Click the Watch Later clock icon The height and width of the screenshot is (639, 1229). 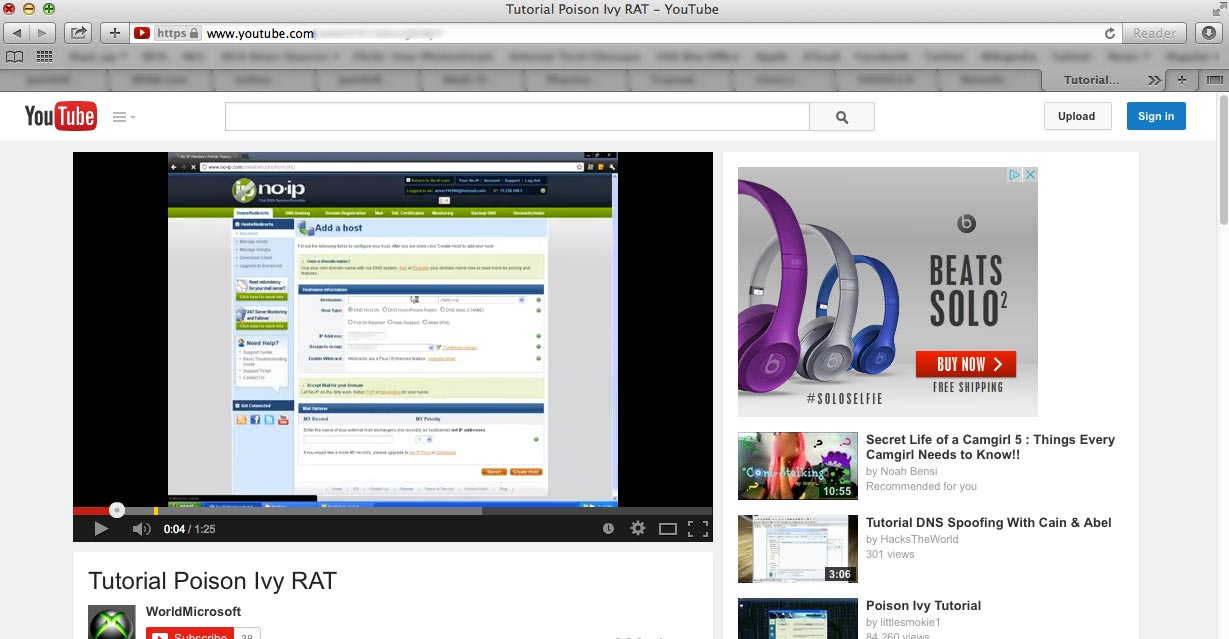pyautogui.click(x=608, y=529)
